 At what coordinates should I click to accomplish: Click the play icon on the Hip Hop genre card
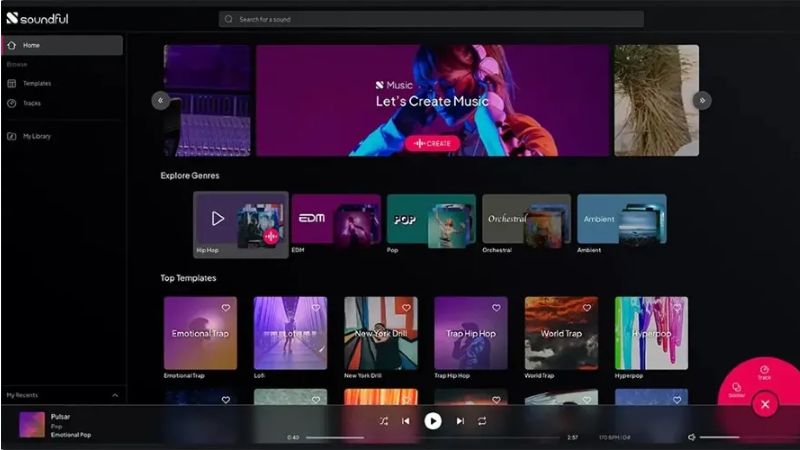pos(217,218)
